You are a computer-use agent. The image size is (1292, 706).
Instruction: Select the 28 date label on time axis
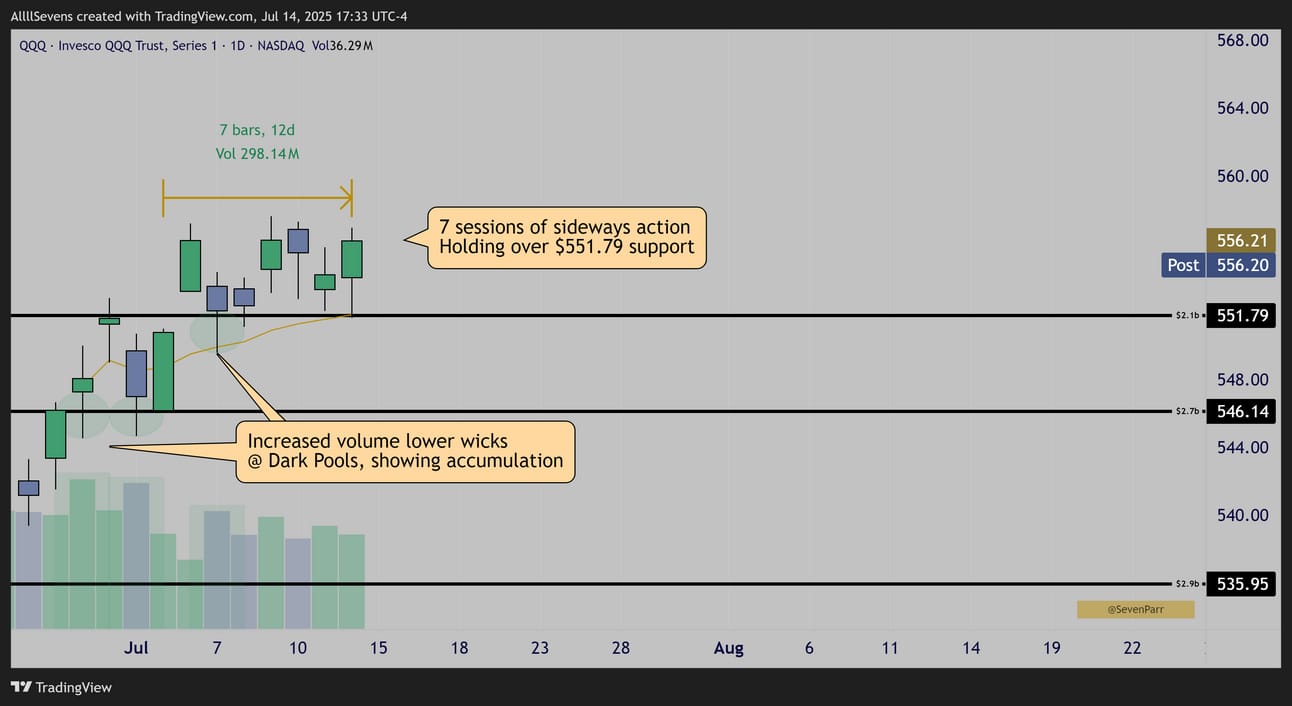(x=621, y=648)
